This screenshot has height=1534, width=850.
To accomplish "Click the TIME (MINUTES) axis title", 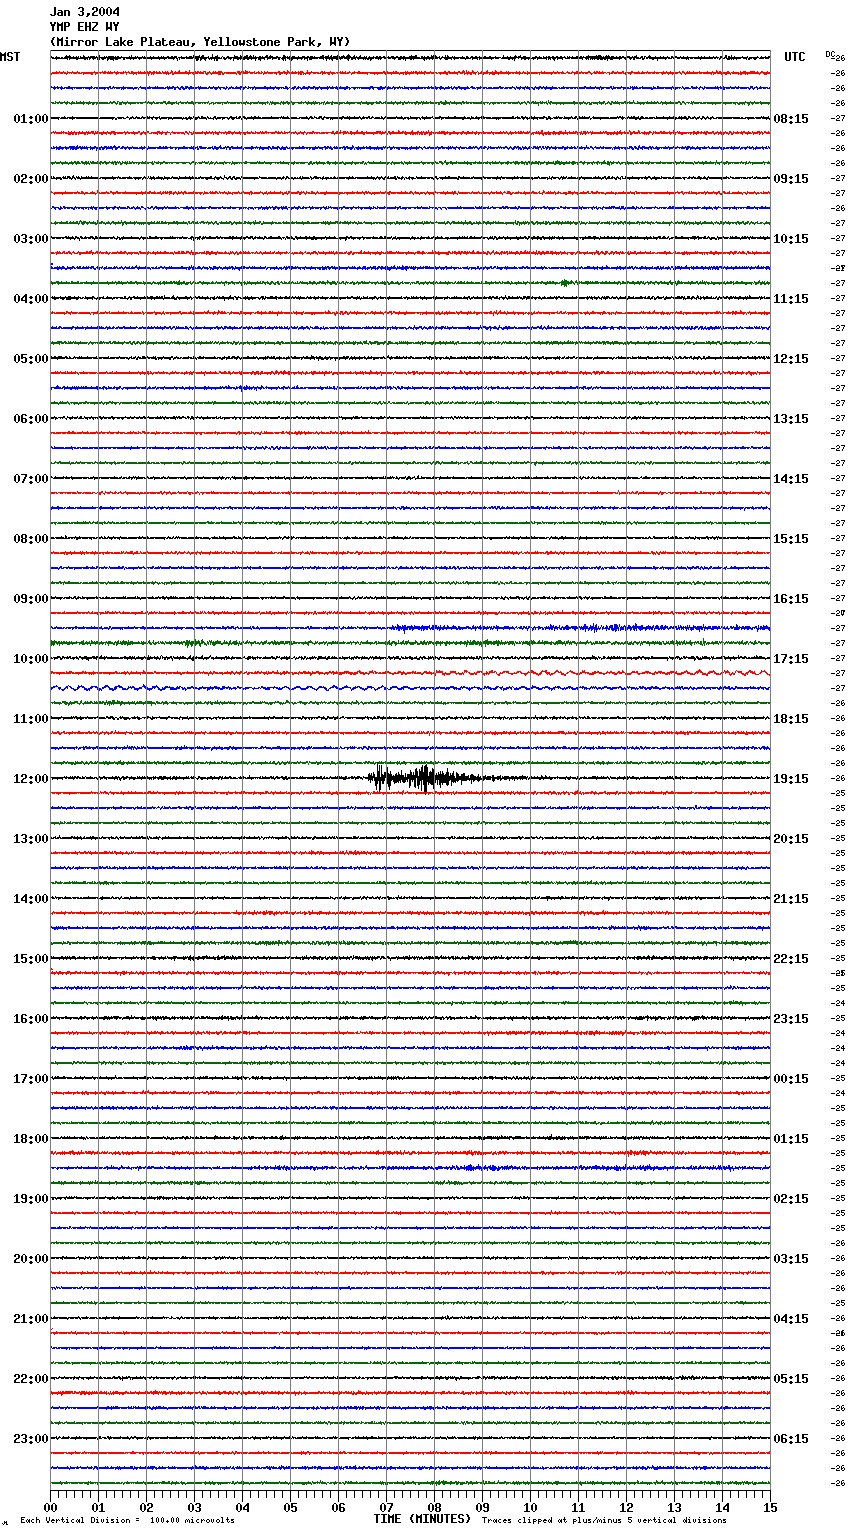I will point(422,1519).
